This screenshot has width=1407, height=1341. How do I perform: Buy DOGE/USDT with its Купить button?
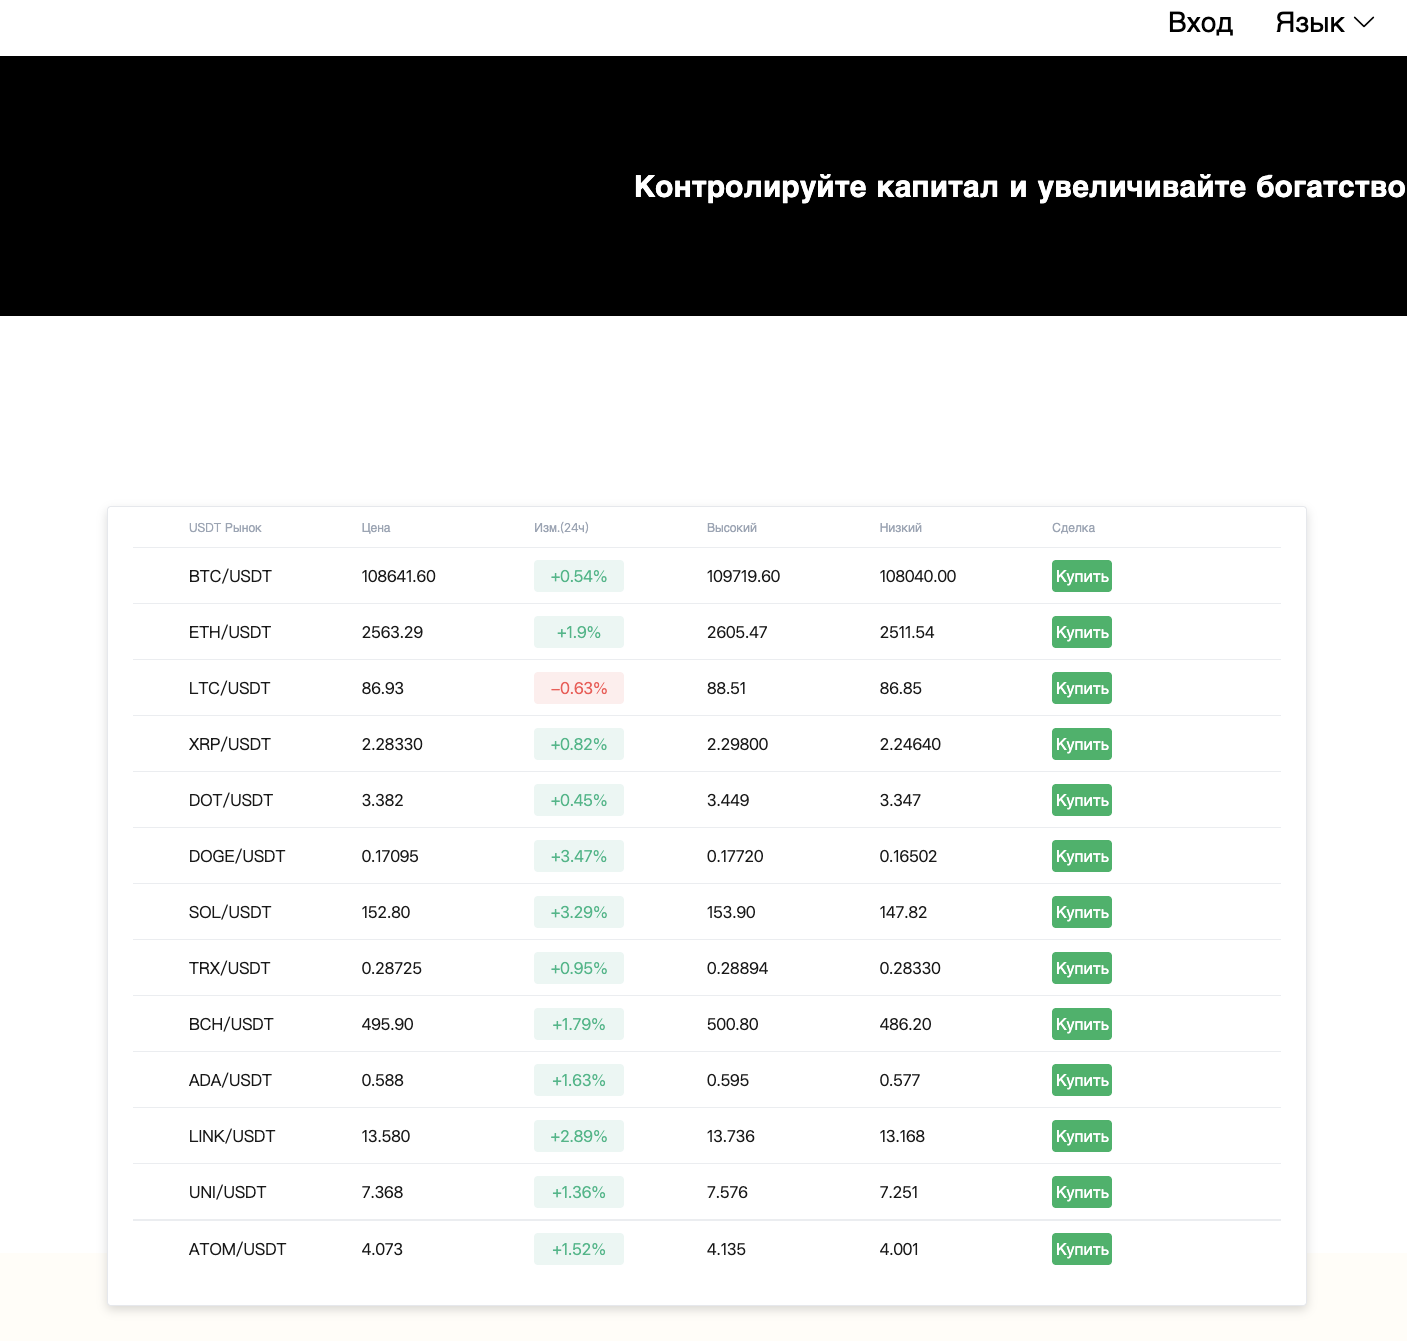point(1082,856)
